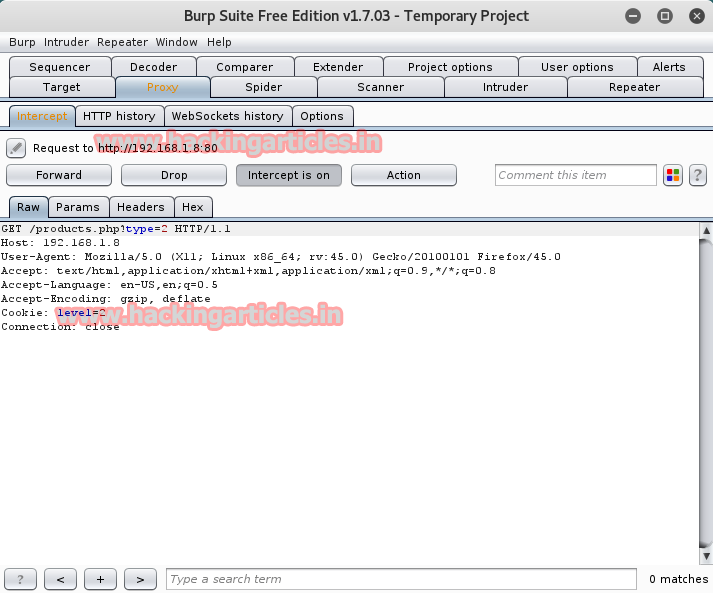Viewport: 713px width, 593px height.
Task: Close the Burp Suite window
Action: pyautogui.click(x=697, y=16)
